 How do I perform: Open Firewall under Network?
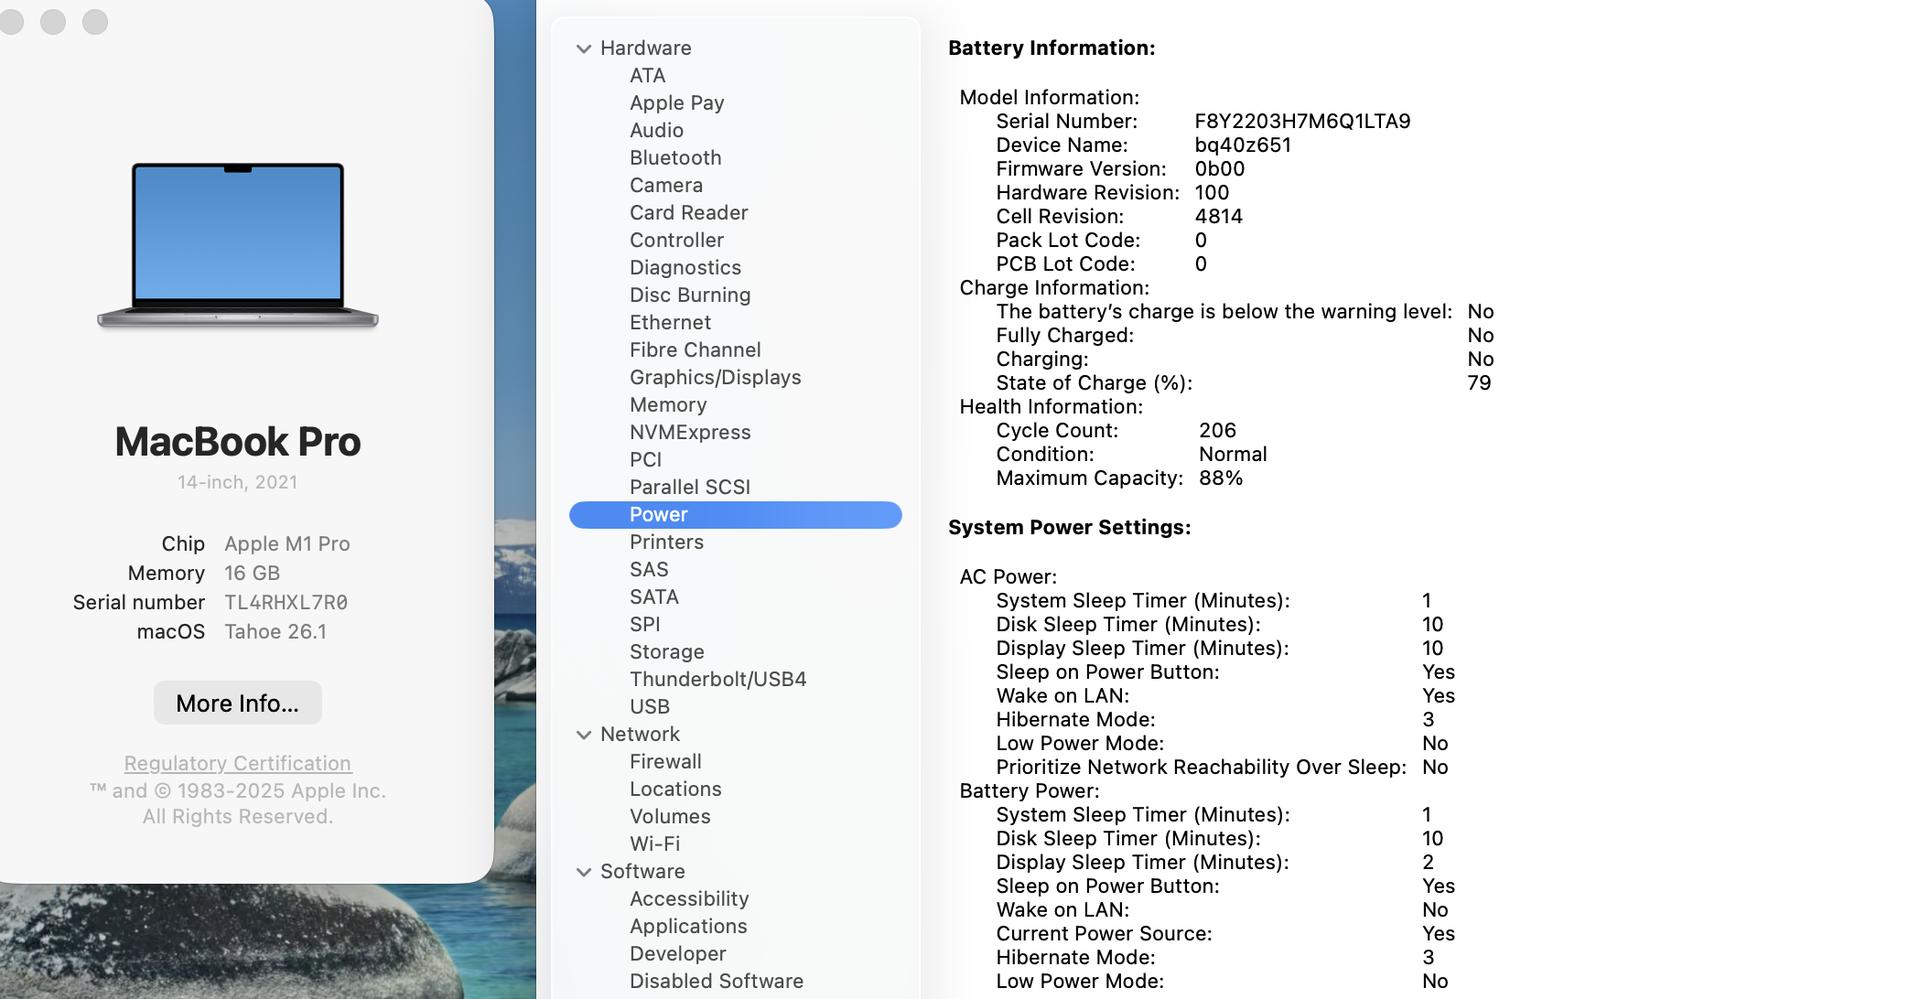pyautogui.click(x=665, y=762)
